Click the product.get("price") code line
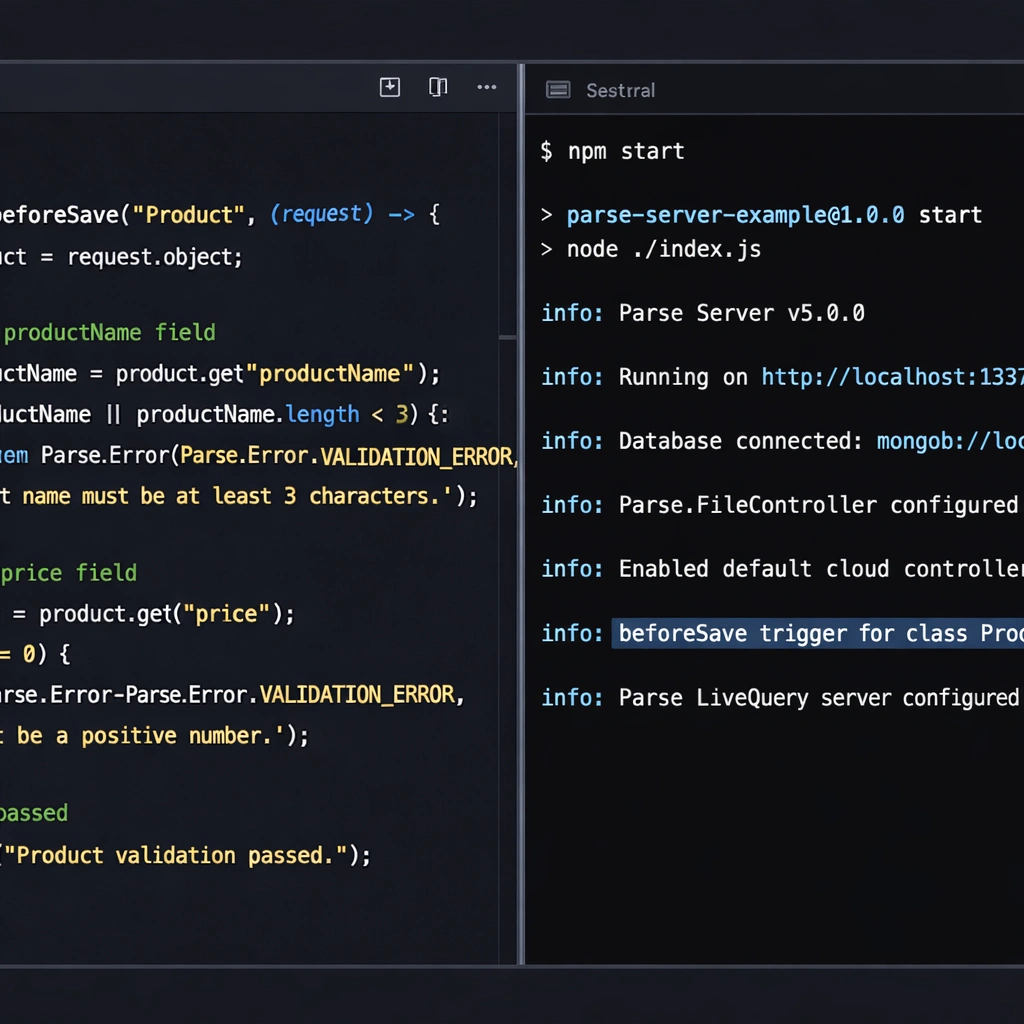The image size is (1024, 1024). (166, 613)
